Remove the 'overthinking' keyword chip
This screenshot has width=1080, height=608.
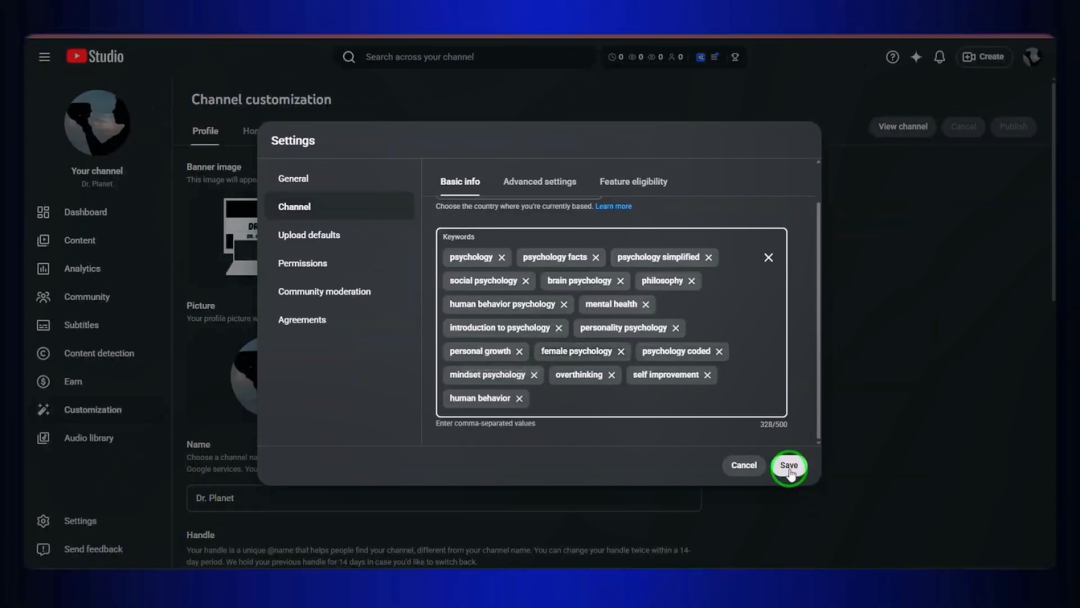(611, 375)
